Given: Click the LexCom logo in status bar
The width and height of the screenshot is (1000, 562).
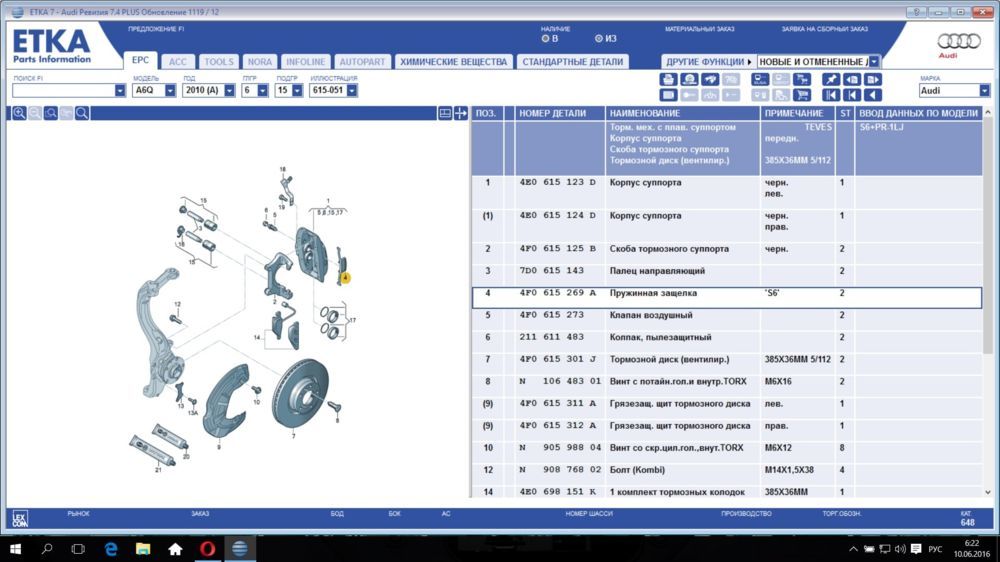Looking at the screenshot, I should 20,518.
